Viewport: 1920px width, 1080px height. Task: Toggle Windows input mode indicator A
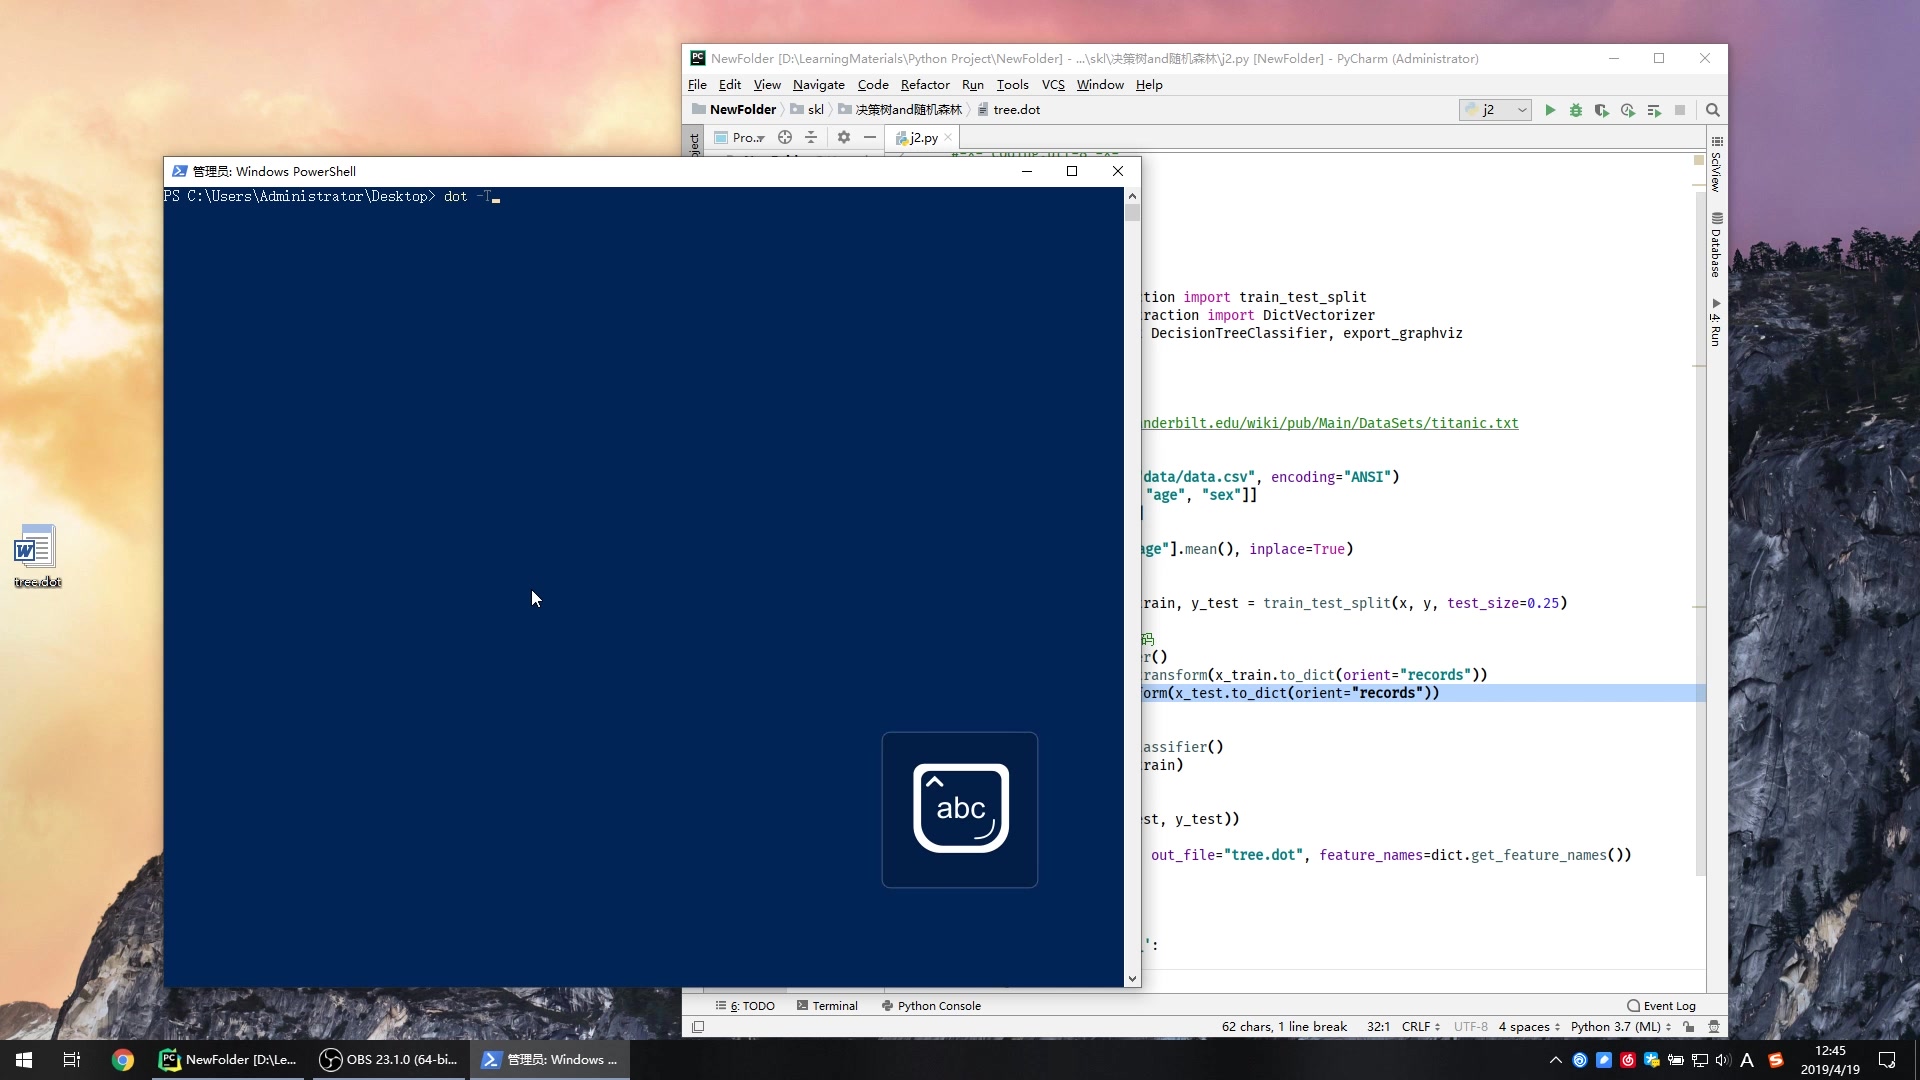[1747, 1060]
